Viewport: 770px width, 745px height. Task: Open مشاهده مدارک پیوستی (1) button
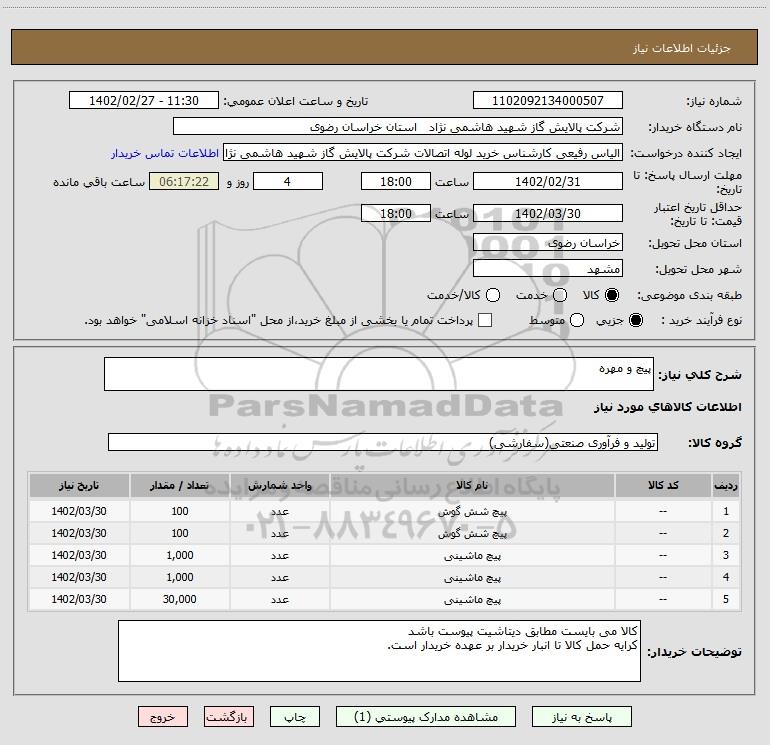(426, 717)
